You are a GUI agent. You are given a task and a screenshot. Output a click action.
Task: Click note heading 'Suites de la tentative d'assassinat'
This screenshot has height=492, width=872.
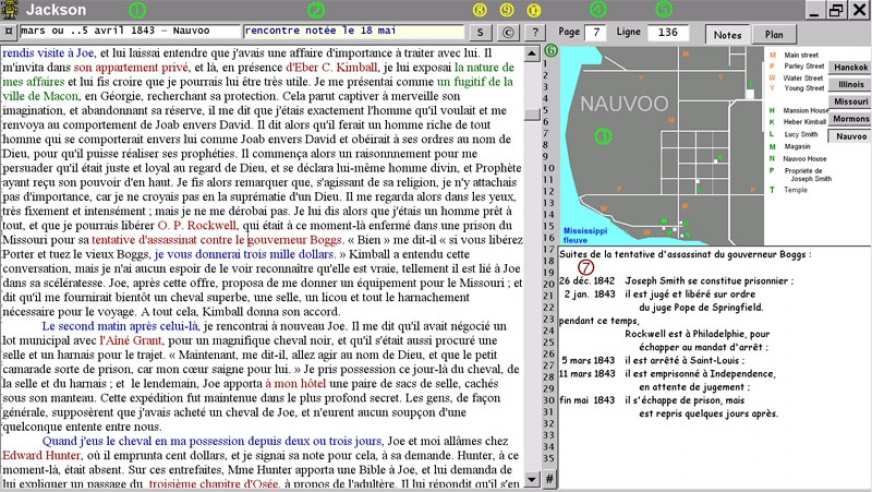coord(685,254)
